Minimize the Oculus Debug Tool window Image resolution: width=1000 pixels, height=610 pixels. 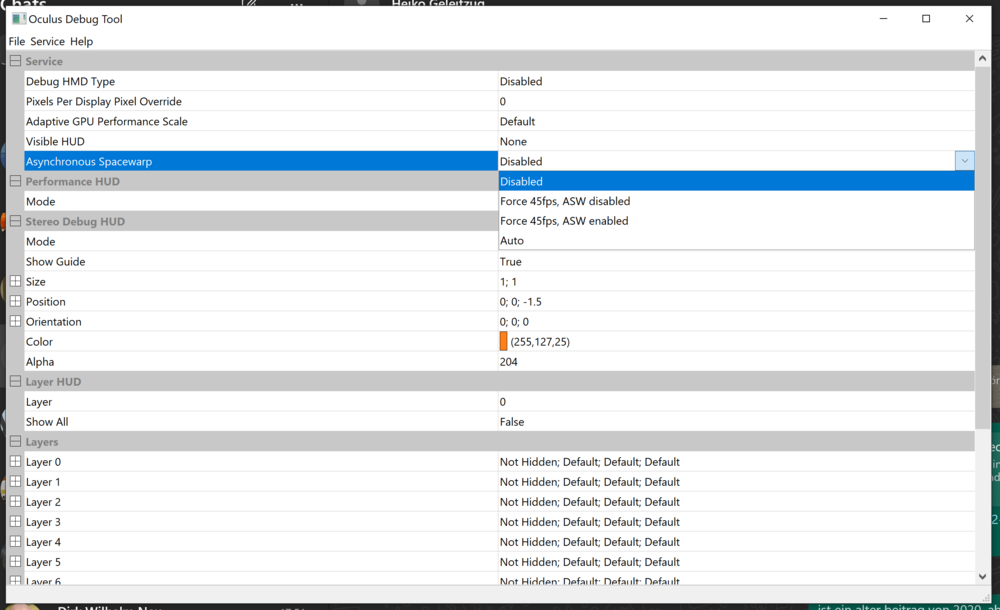click(x=883, y=19)
